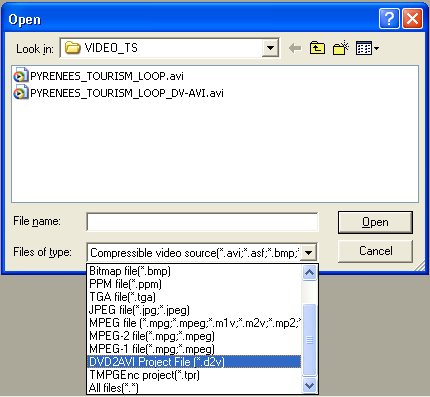Open the view options arrow beside View Menu

tap(376, 49)
